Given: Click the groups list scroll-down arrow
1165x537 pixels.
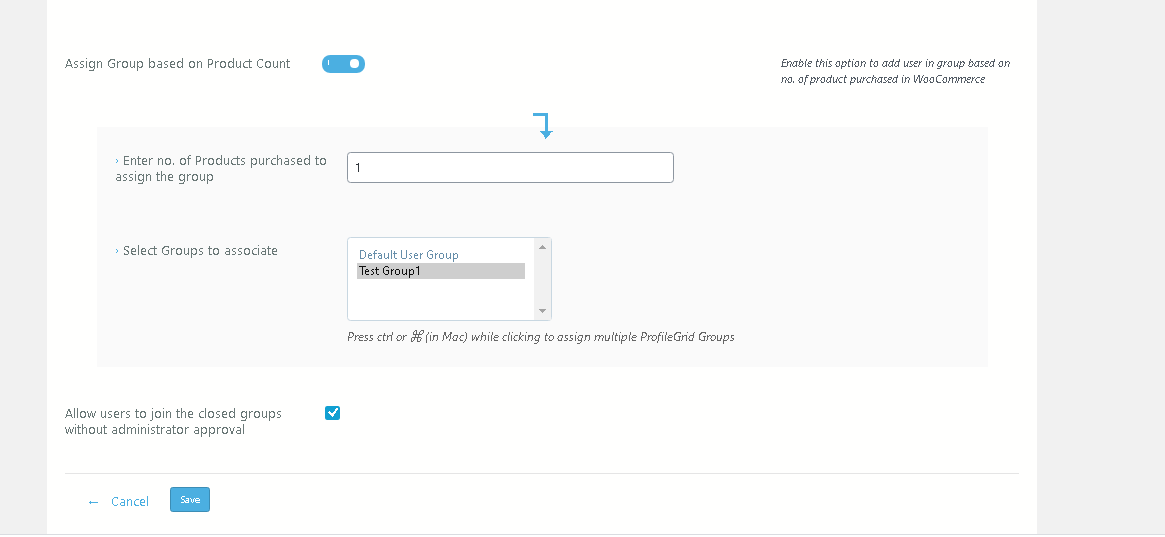Looking at the screenshot, I should point(543,311).
